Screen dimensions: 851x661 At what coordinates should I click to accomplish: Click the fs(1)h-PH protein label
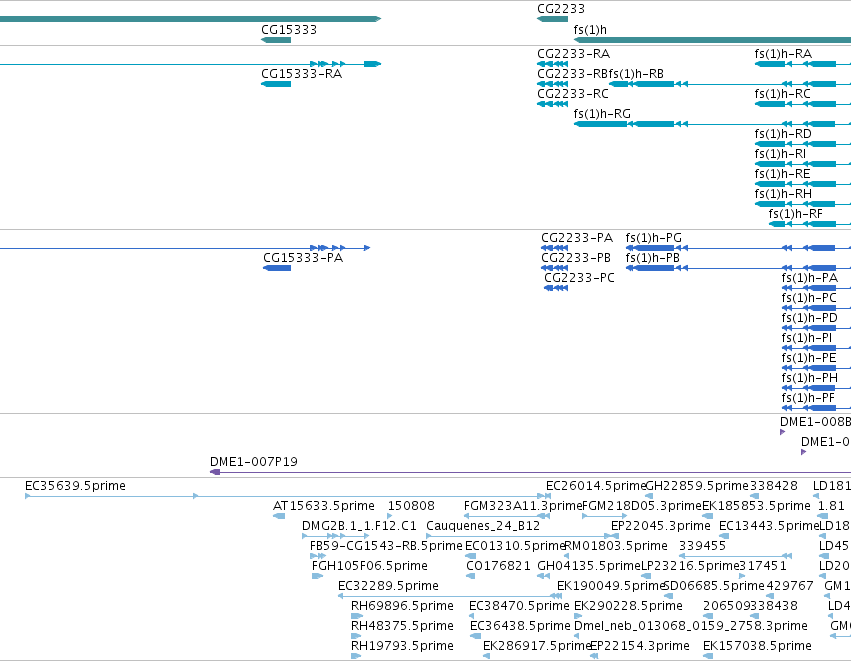[x=810, y=378]
